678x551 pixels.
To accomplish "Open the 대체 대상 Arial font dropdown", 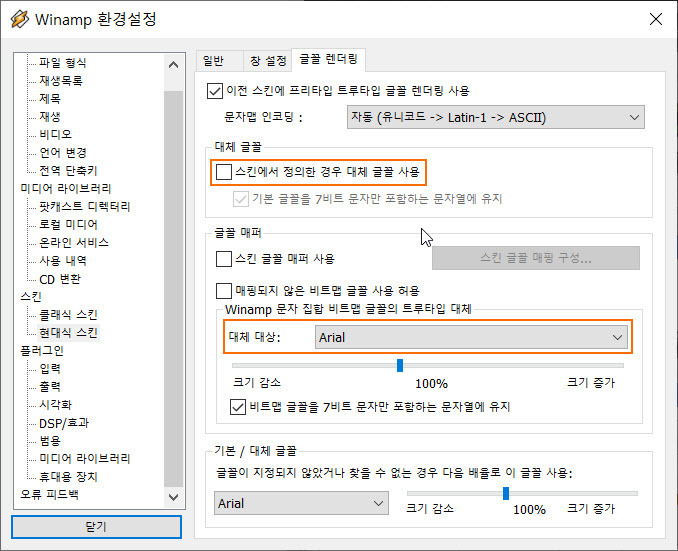I will click(471, 337).
